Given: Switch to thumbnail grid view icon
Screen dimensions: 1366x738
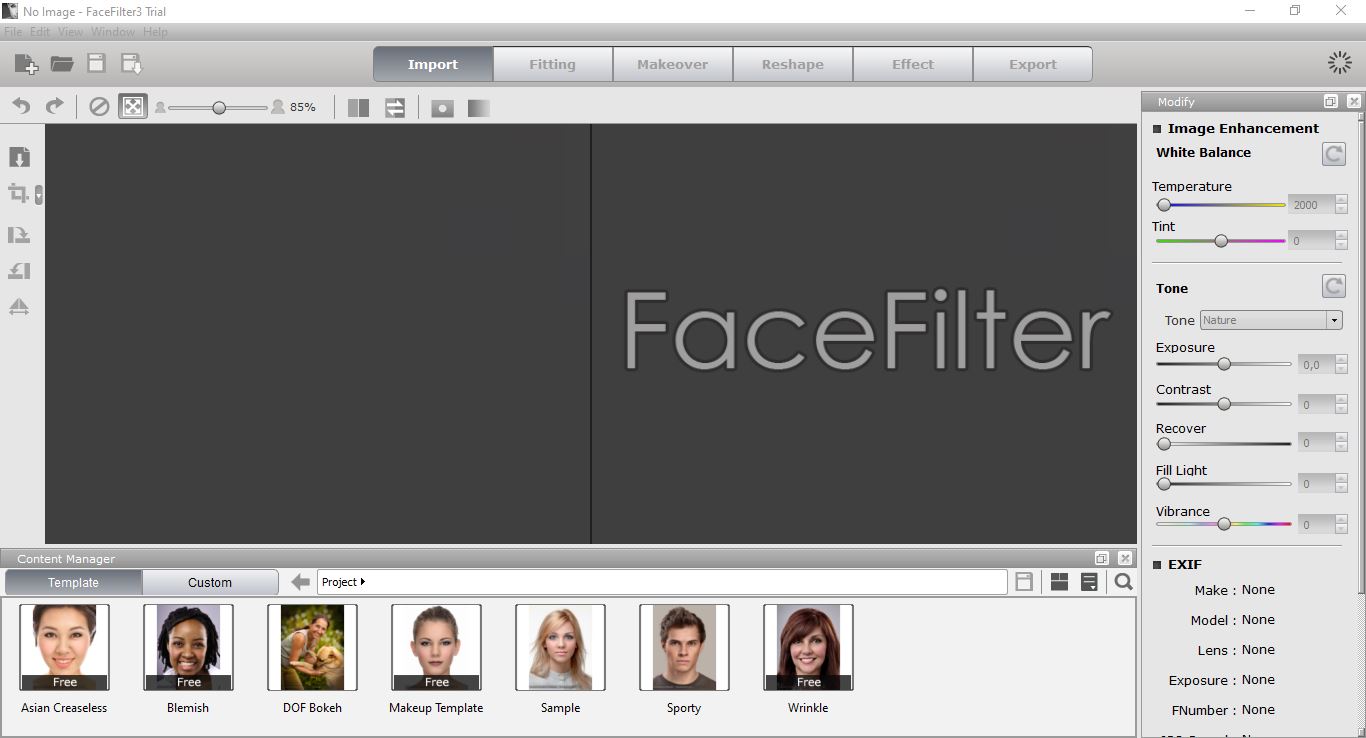Looking at the screenshot, I should [1059, 582].
